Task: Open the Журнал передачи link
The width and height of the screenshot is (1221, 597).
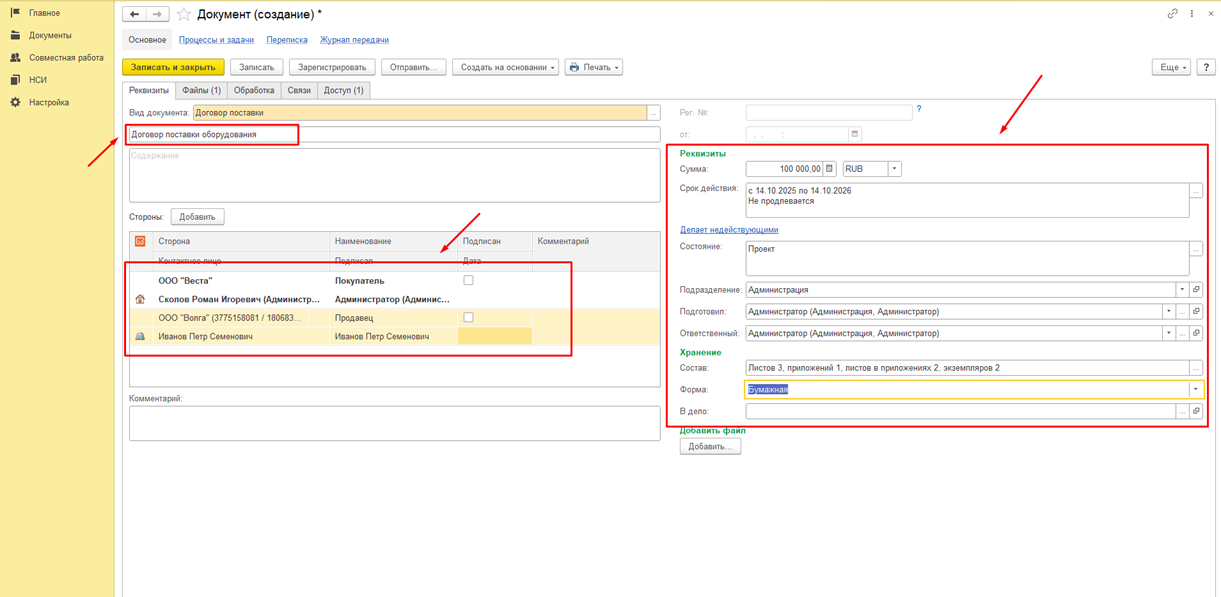Action: 354,40
